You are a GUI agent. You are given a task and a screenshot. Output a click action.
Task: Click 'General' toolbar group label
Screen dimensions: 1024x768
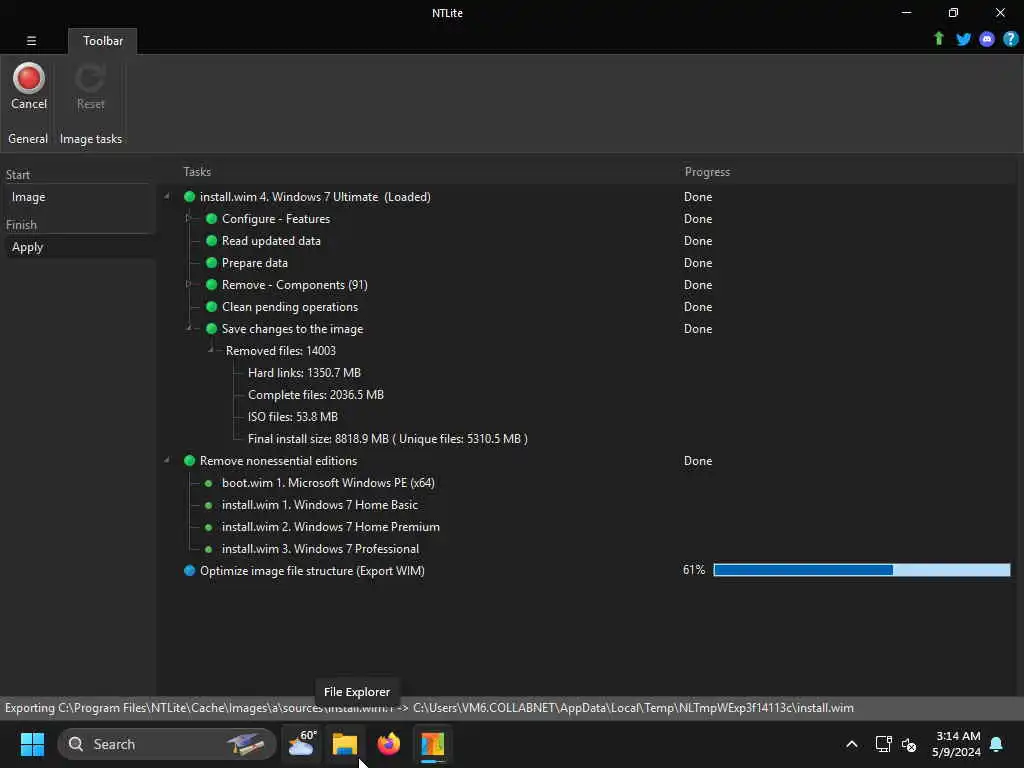point(28,139)
